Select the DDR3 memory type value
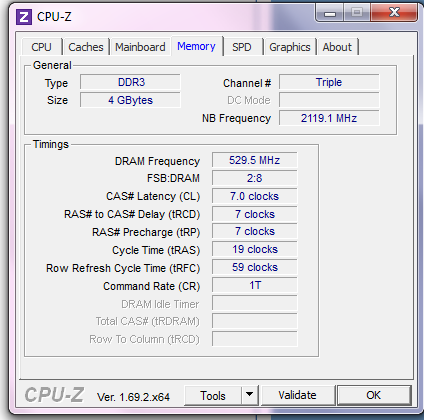Image resolution: width=424 pixels, height=420 pixels. click(x=130, y=82)
